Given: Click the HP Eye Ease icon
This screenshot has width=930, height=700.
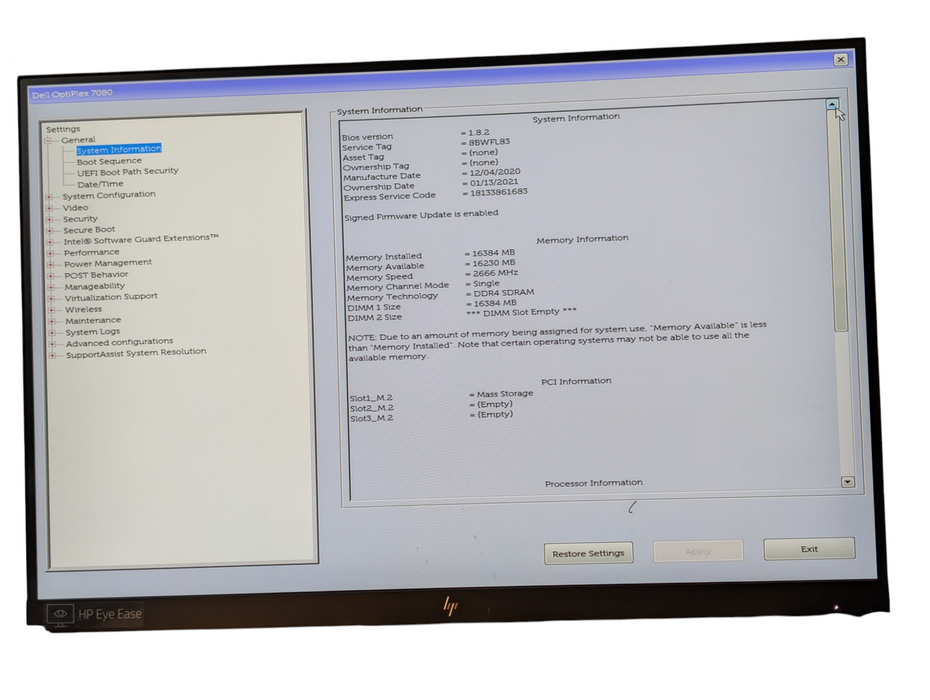Looking at the screenshot, I should [x=60, y=615].
